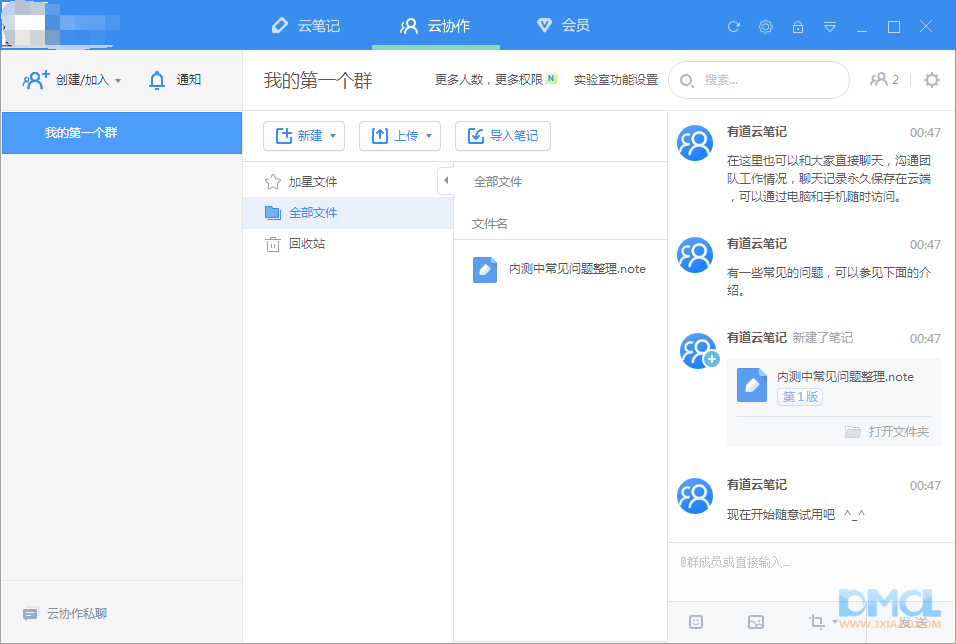Click the 加星文件 star icon

coord(273,182)
